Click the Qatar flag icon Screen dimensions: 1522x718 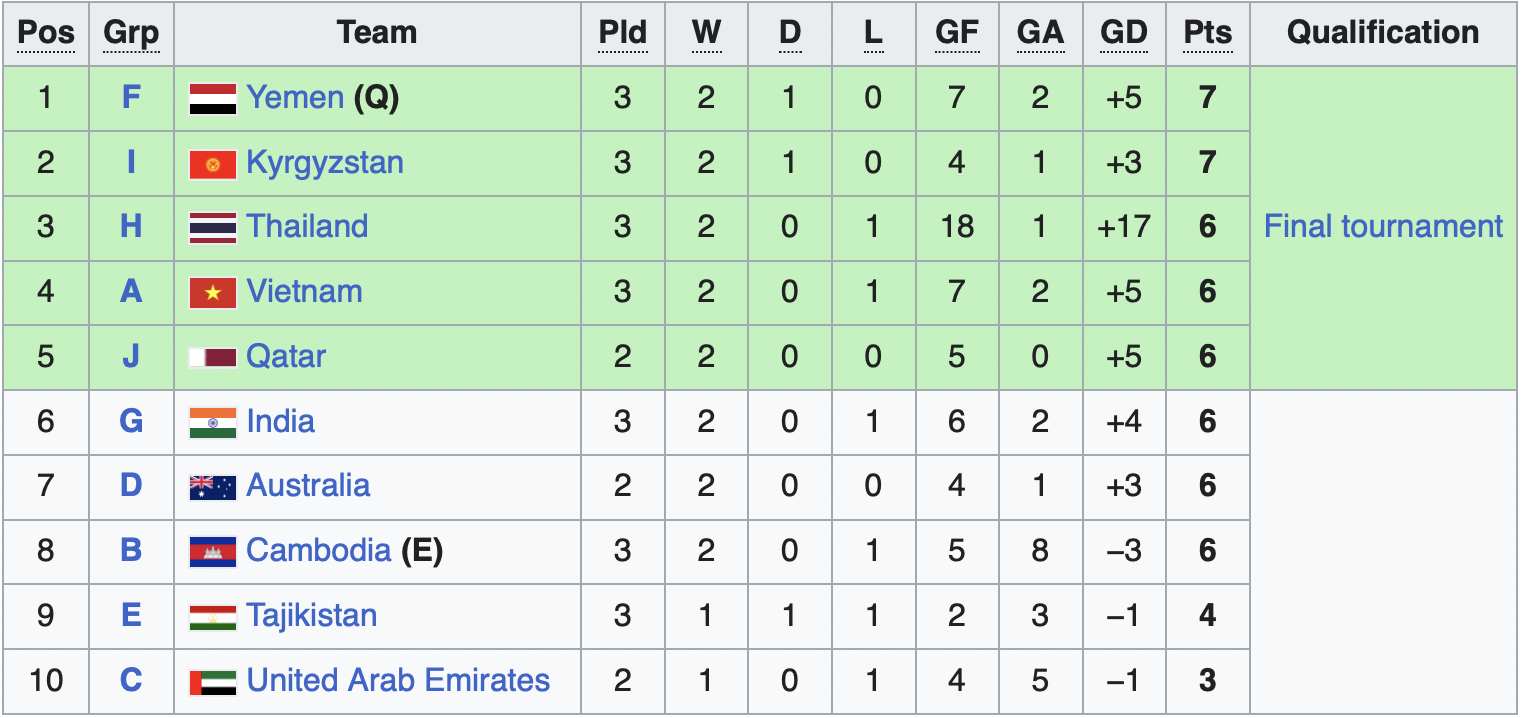coord(213,357)
